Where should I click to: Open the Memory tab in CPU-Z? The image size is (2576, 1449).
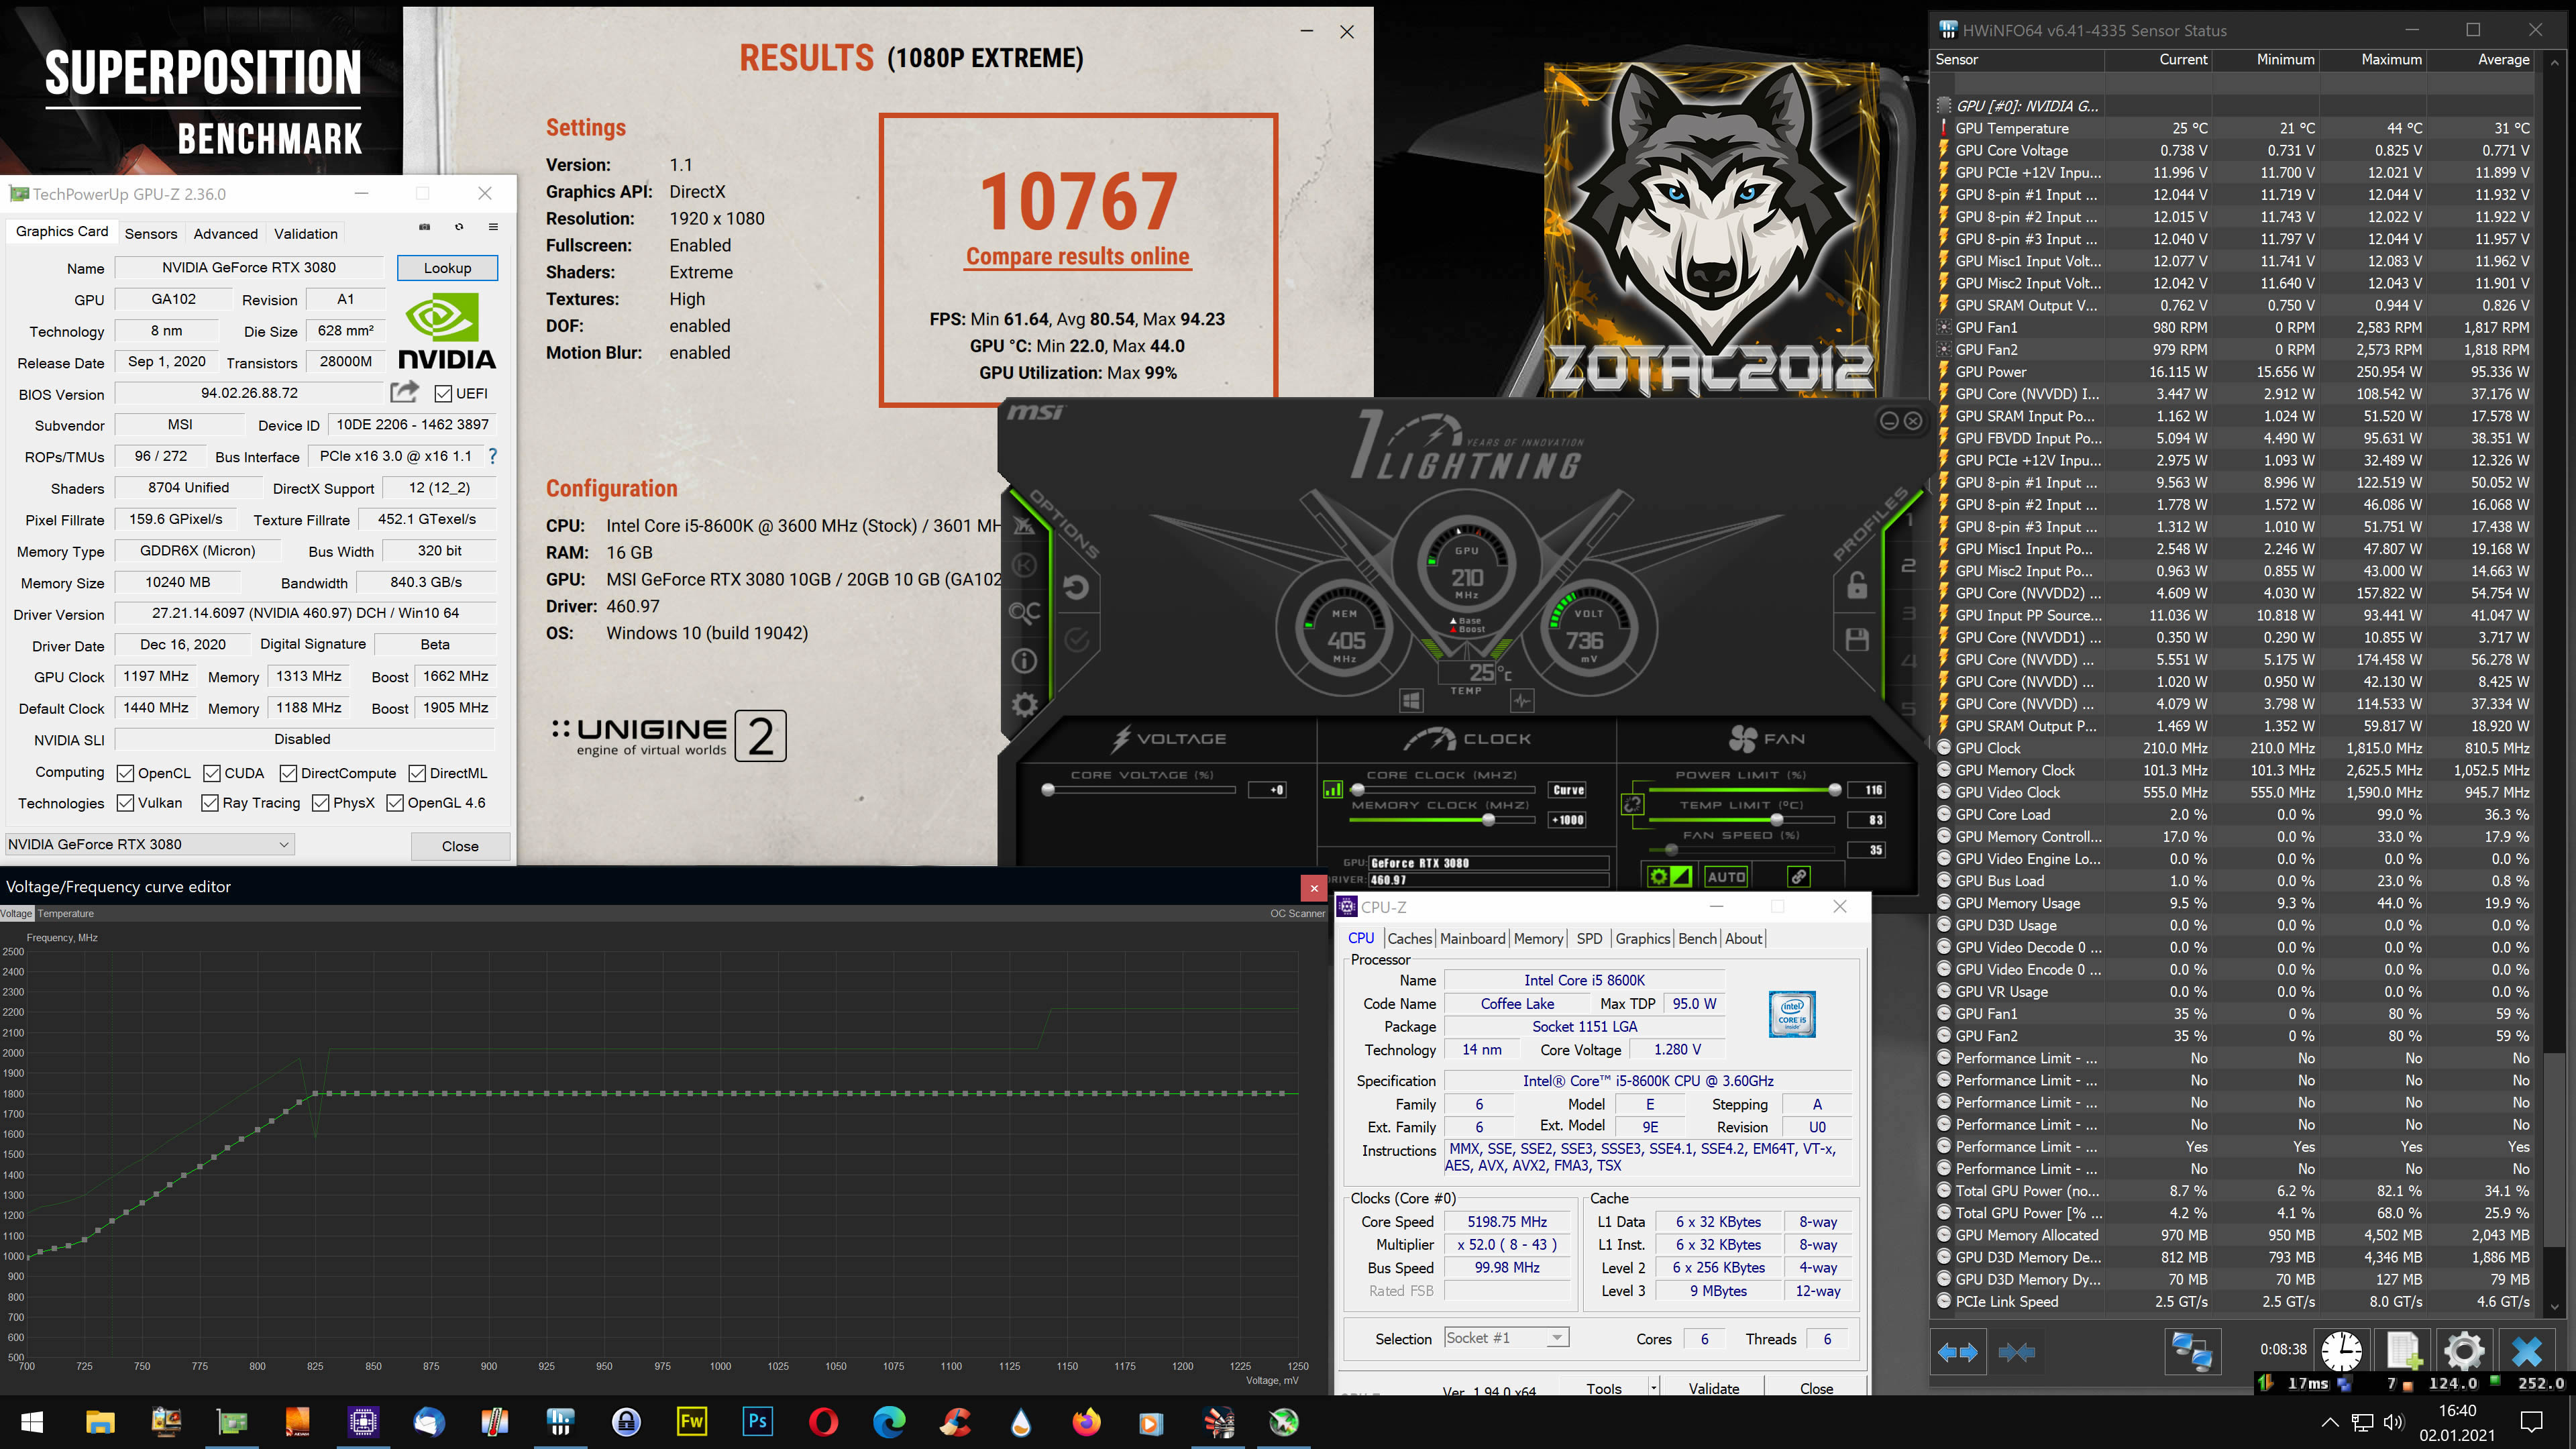click(x=1539, y=938)
